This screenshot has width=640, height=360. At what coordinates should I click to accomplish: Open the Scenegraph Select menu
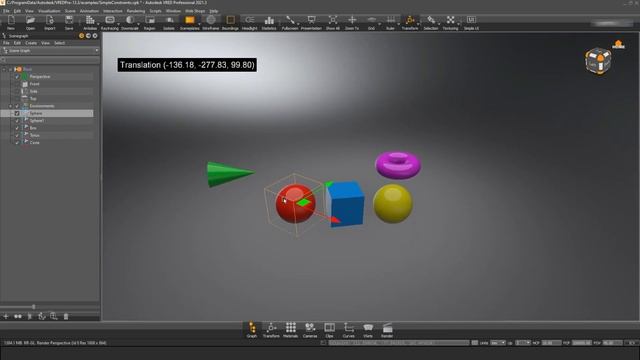pos(60,43)
